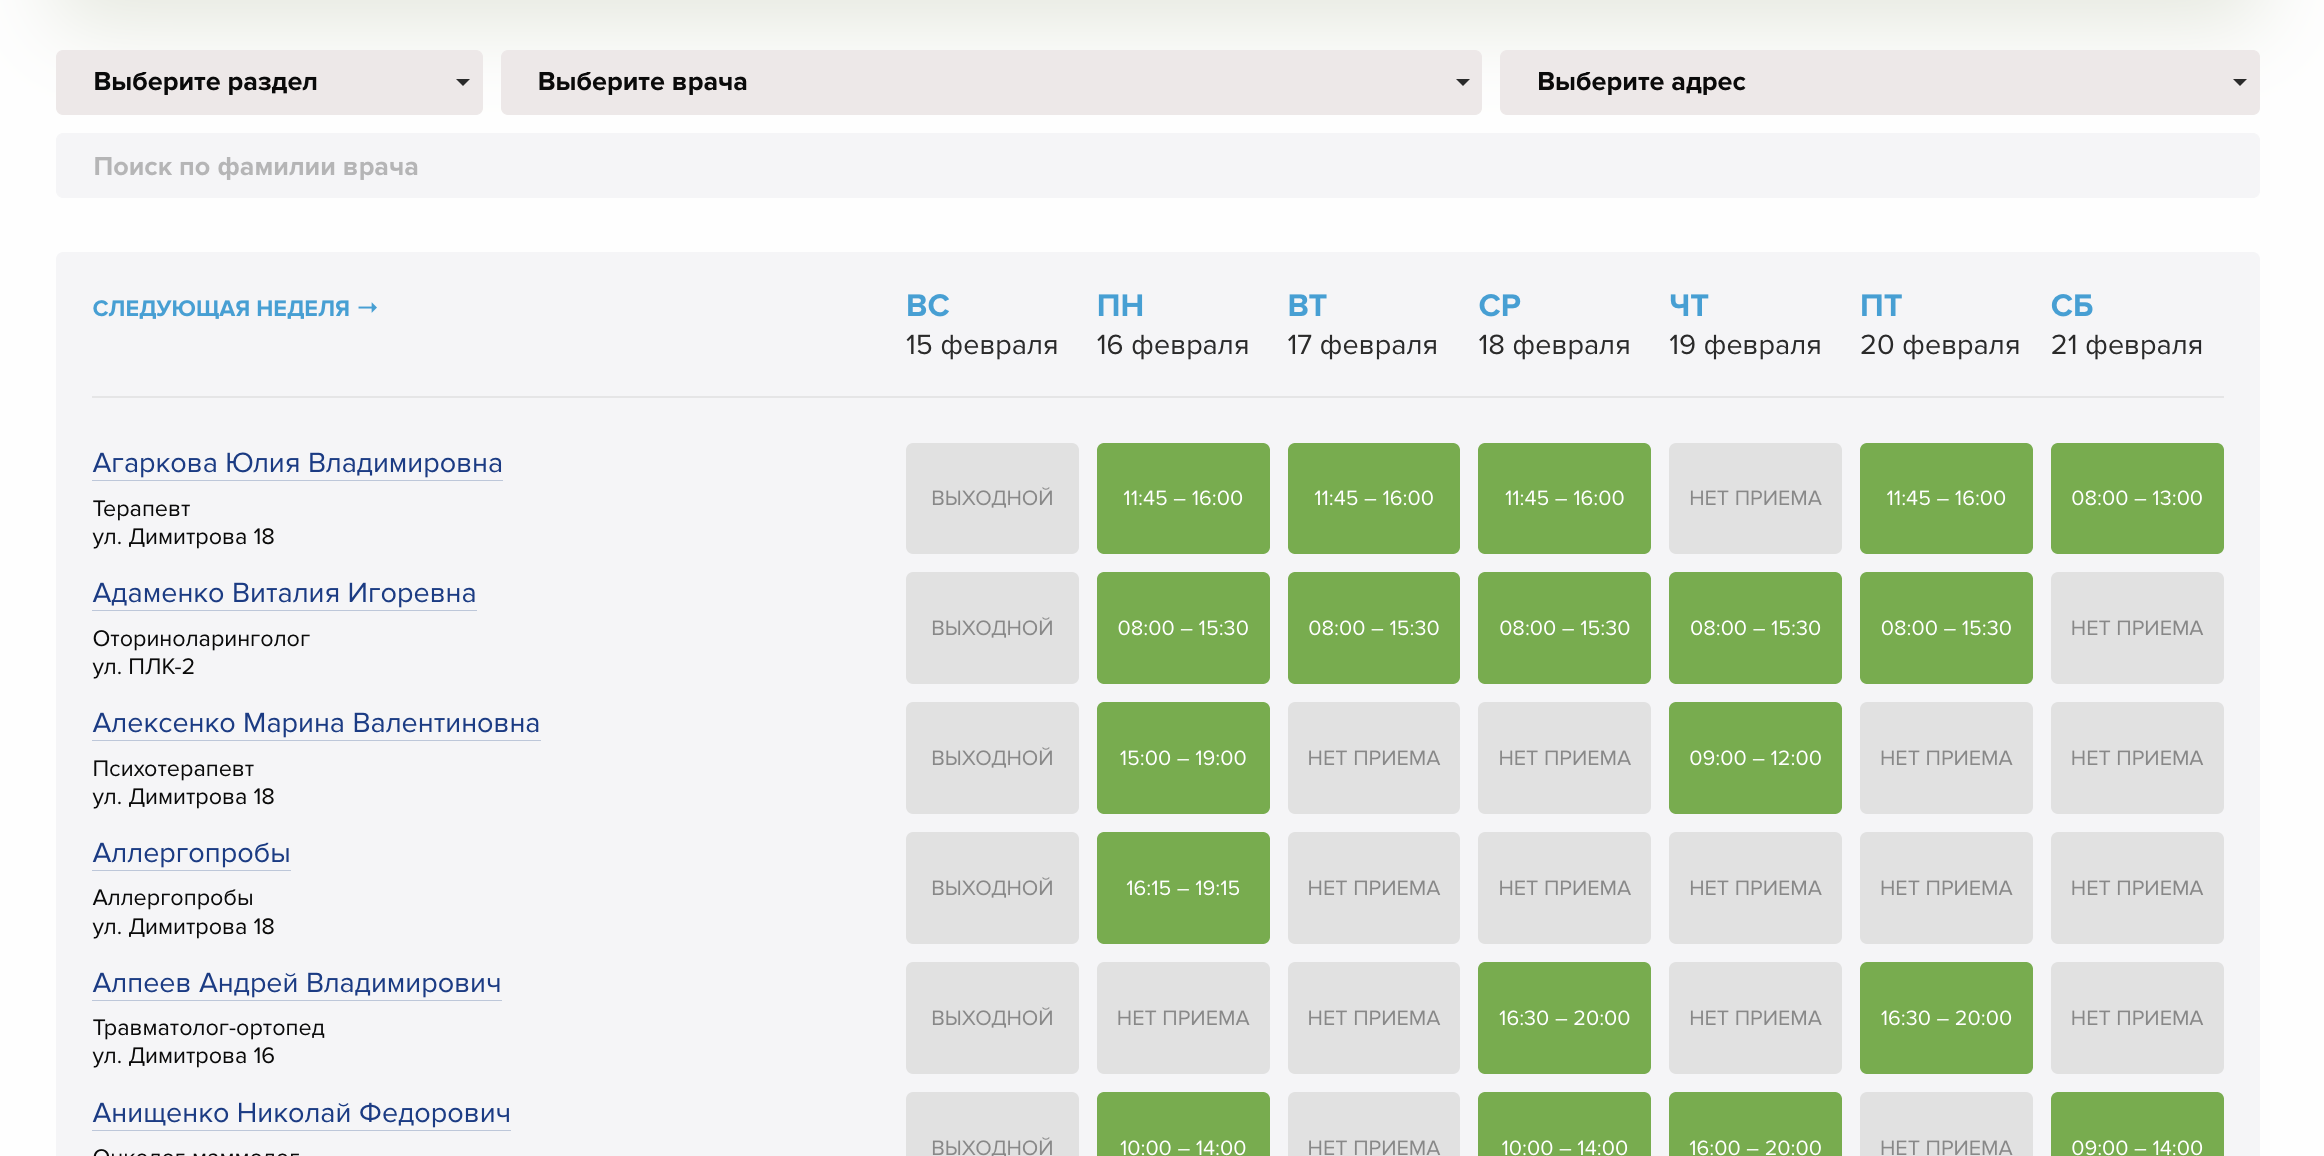Select Агаркова's Tuesday slot 11:45 – 16:00
The height and width of the screenshot is (1156, 2324).
1373,498
